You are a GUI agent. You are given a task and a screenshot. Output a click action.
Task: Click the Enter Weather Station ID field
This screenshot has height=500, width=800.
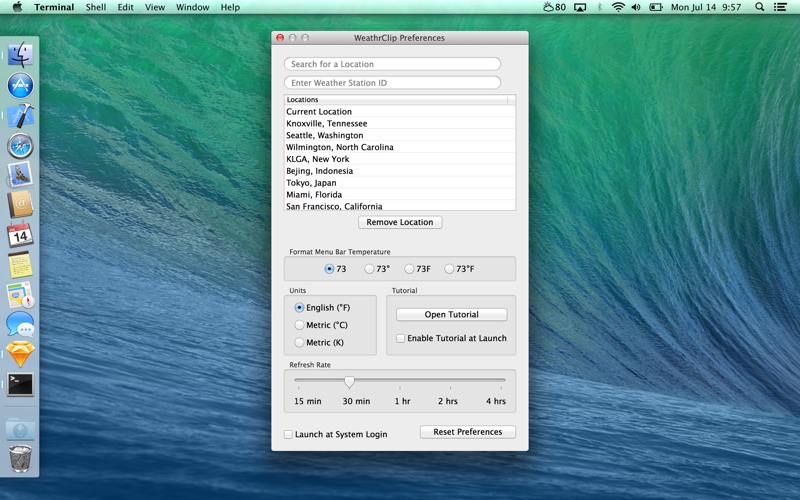point(392,83)
